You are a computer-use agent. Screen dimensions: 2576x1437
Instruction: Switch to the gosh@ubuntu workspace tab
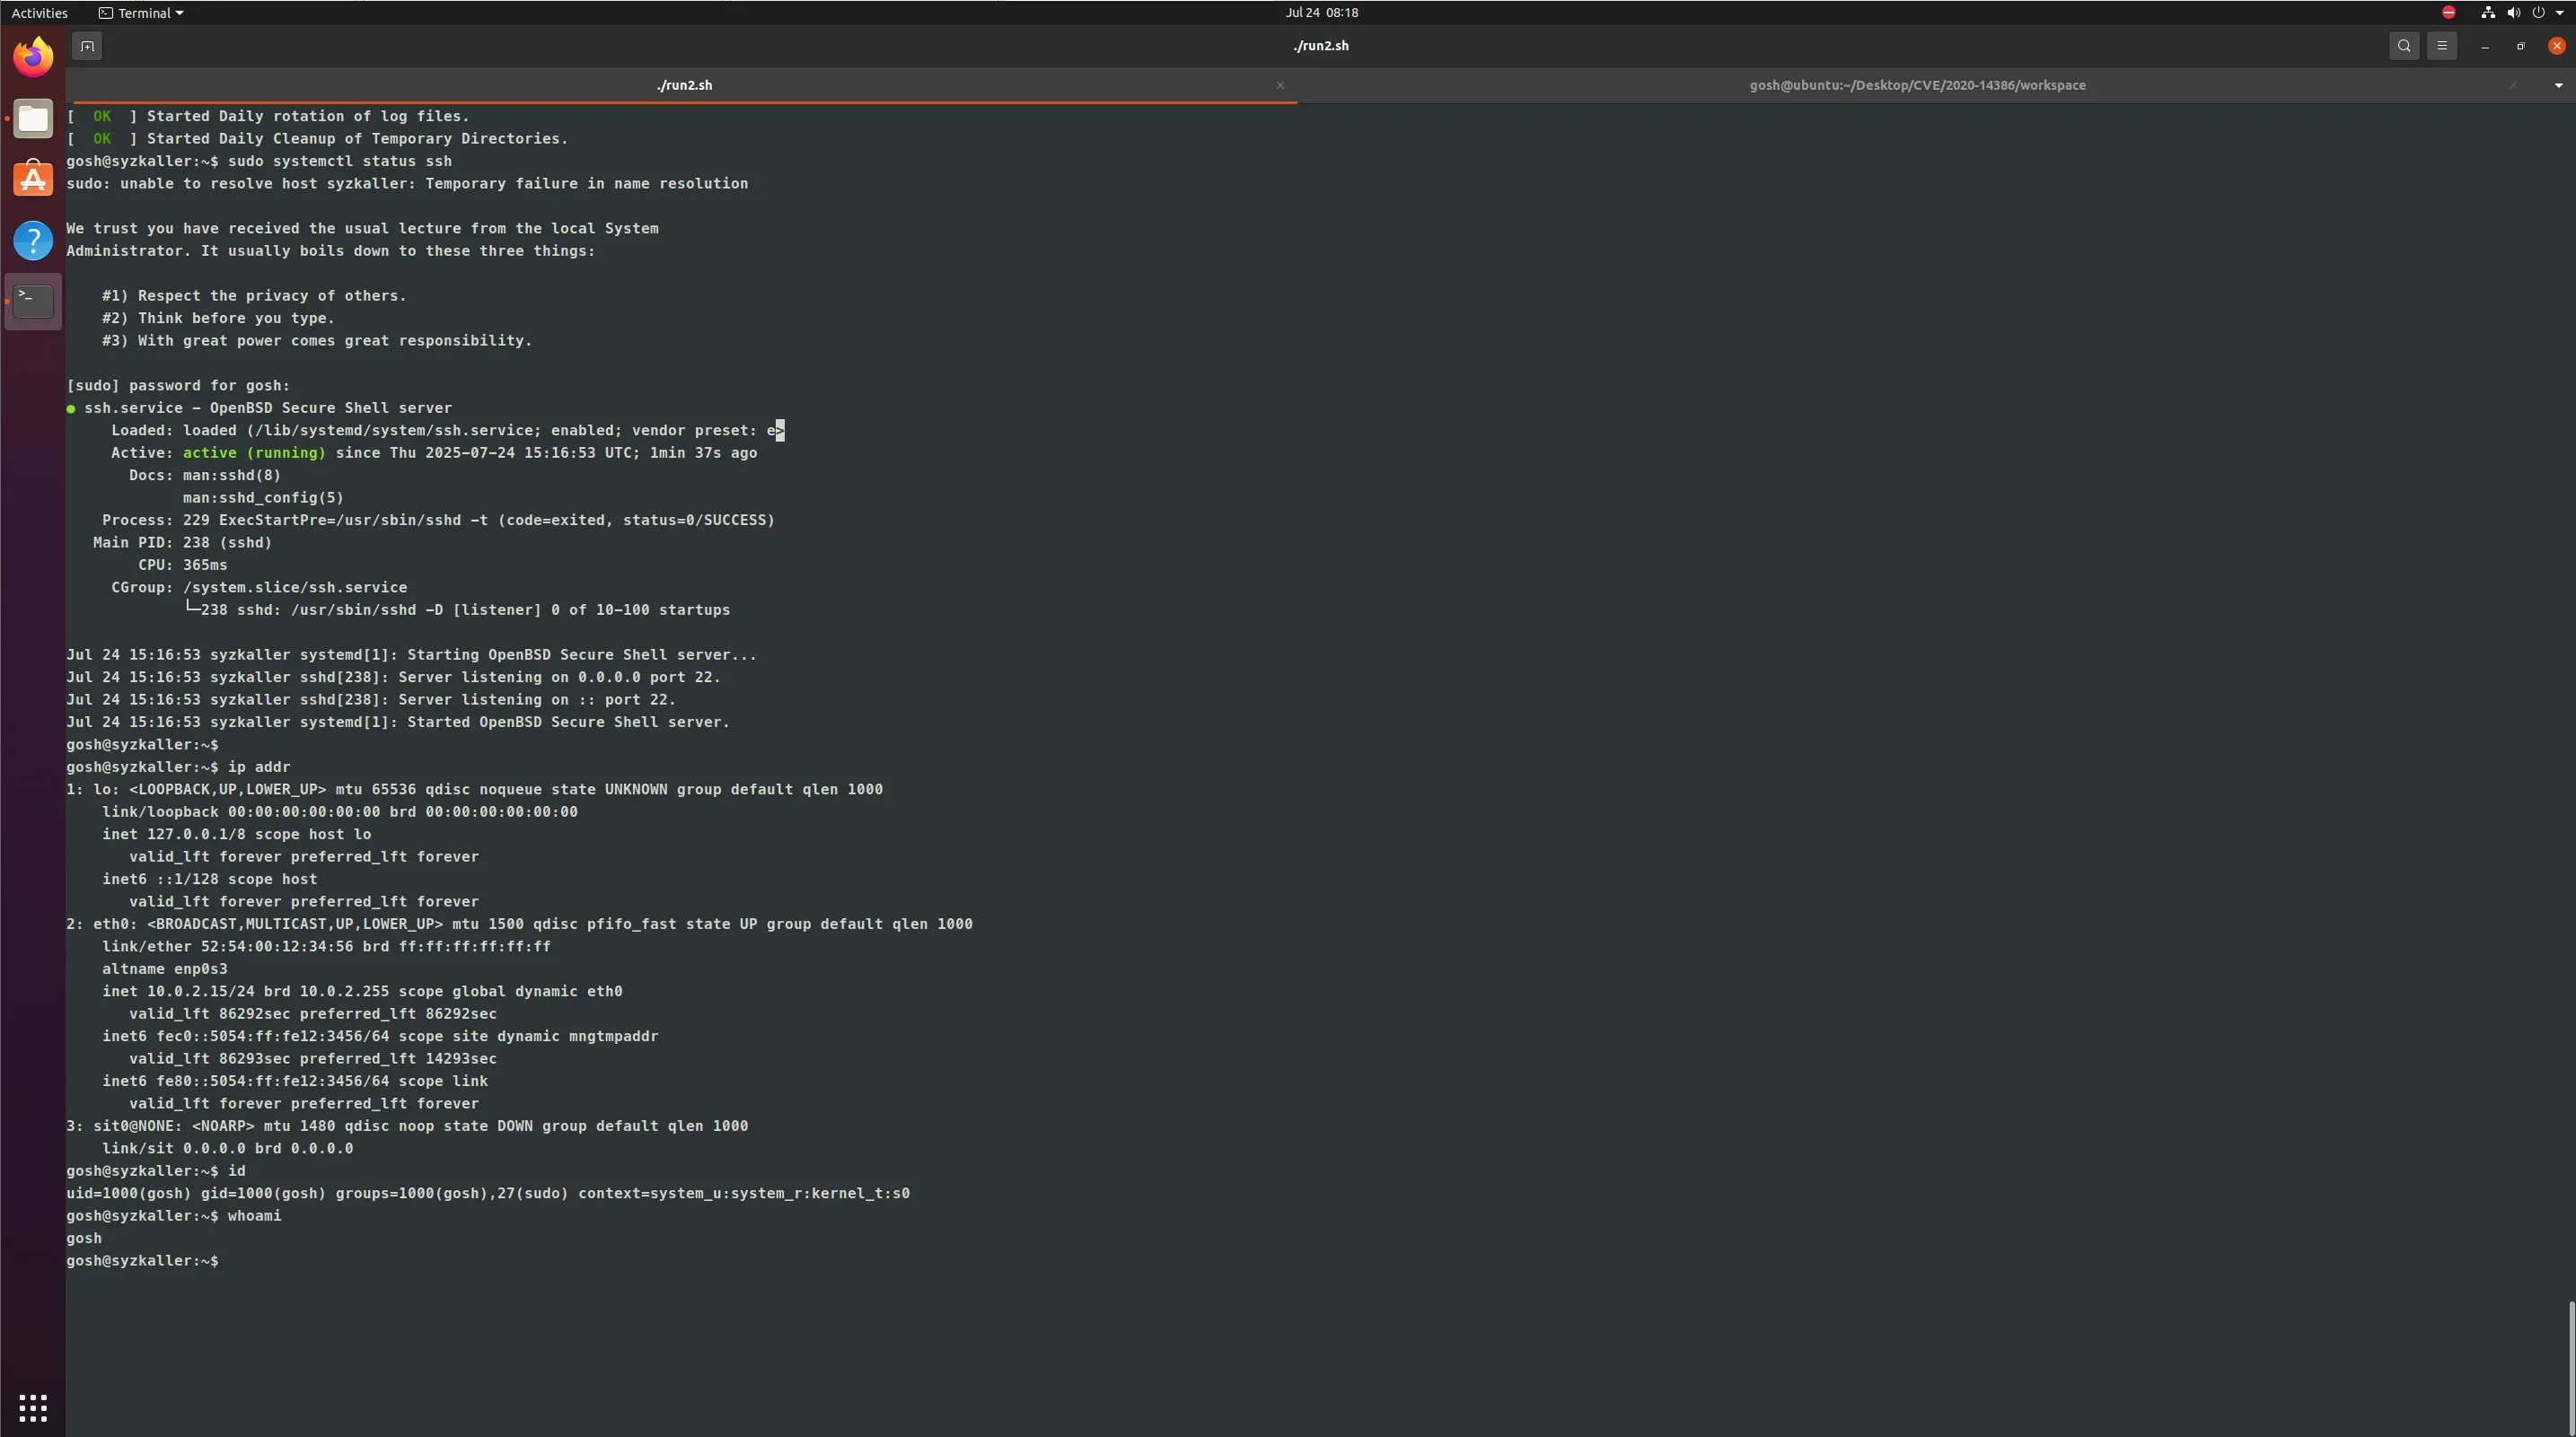(x=1916, y=86)
